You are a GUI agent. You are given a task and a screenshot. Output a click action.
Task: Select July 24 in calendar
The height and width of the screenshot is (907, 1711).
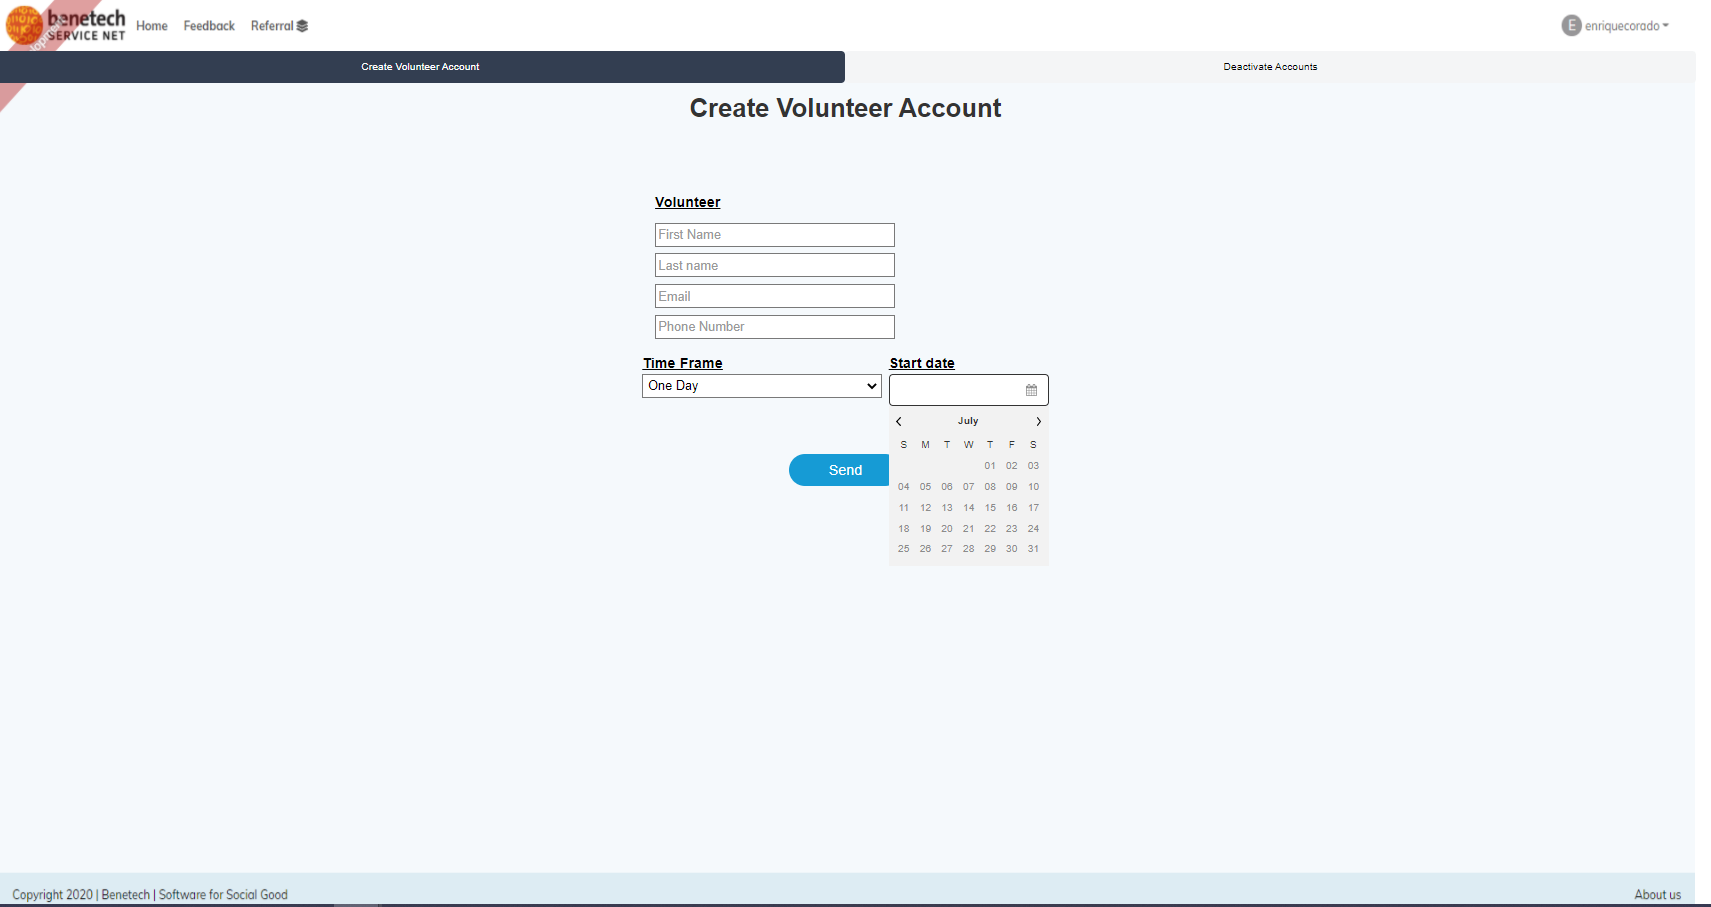tap(1034, 529)
